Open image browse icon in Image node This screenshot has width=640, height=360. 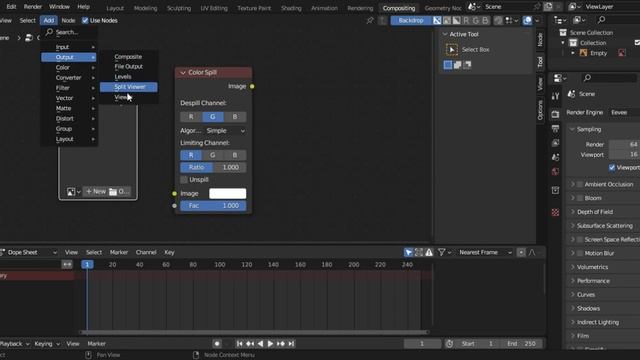tap(72, 191)
